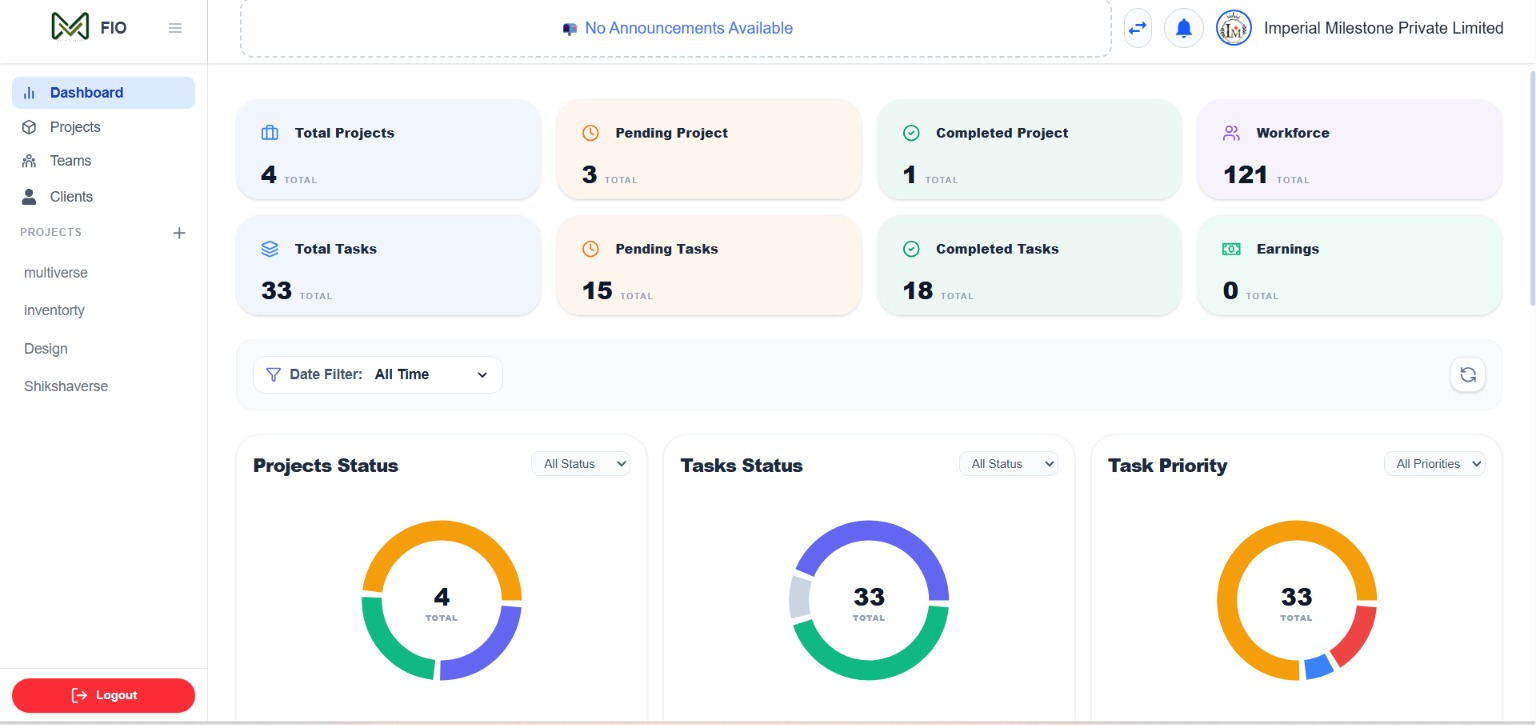Click the switch arrows icon in header
This screenshot has height=725, width=1536.
(x=1137, y=28)
